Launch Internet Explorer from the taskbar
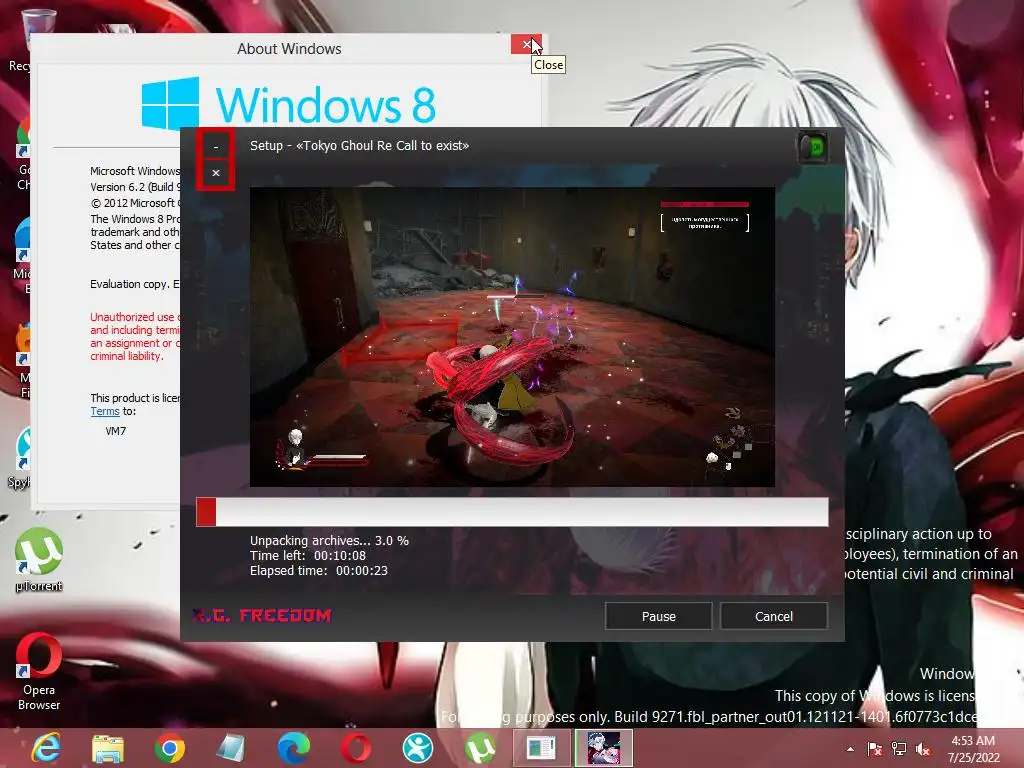This screenshot has height=768, width=1024. (46, 748)
